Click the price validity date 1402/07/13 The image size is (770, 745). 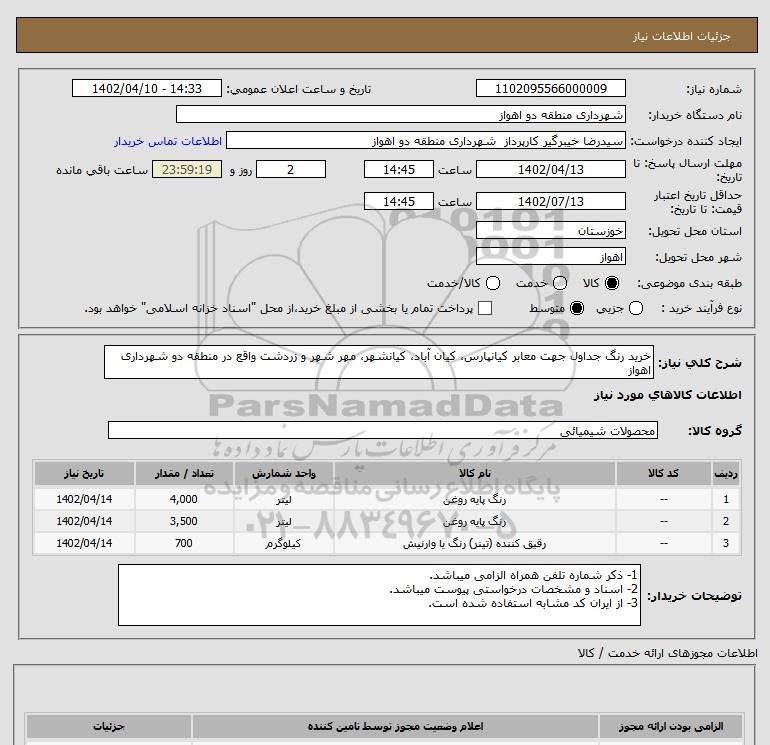click(x=550, y=201)
